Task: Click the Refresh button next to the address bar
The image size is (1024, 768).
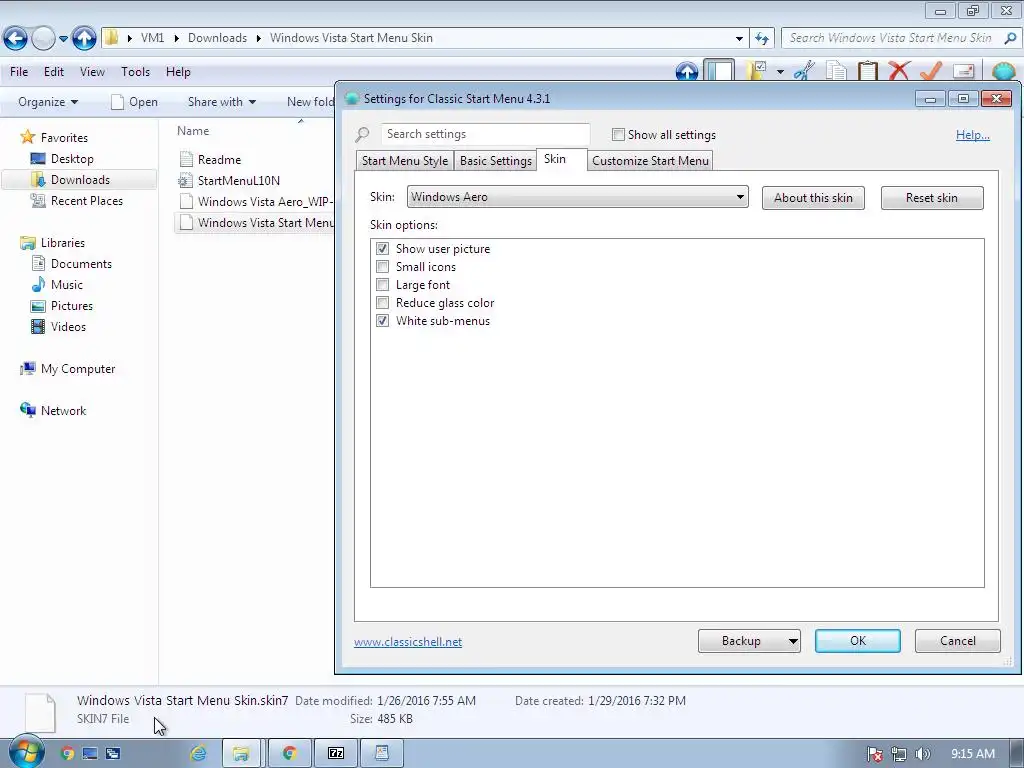Action: tap(761, 38)
